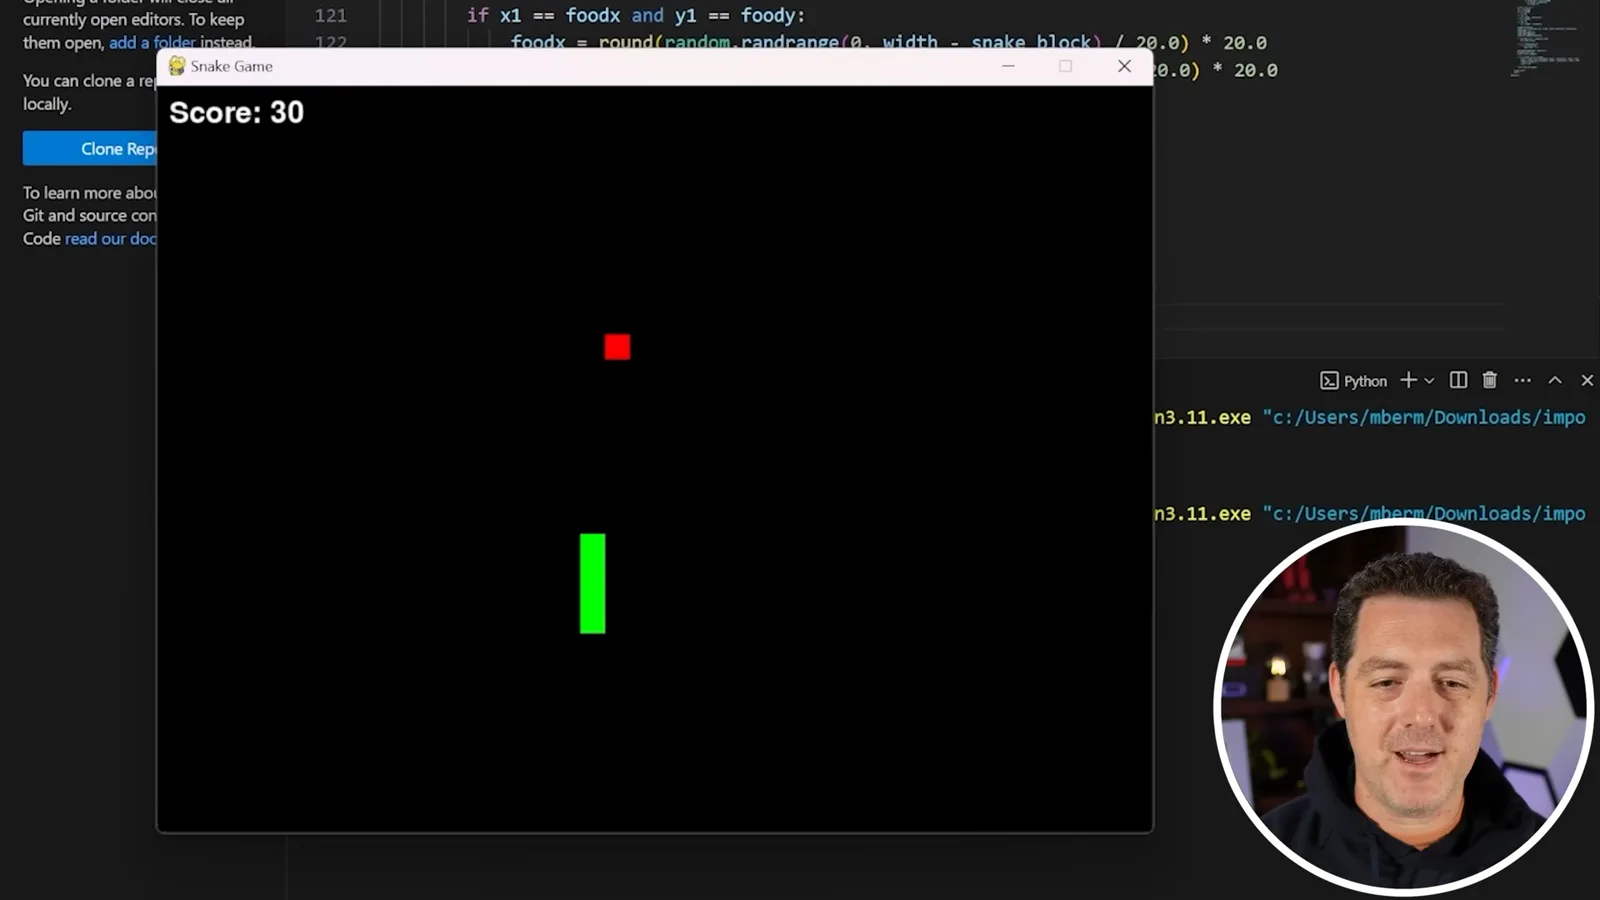
Task: Kill terminal with the trash icon
Action: tap(1489, 380)
